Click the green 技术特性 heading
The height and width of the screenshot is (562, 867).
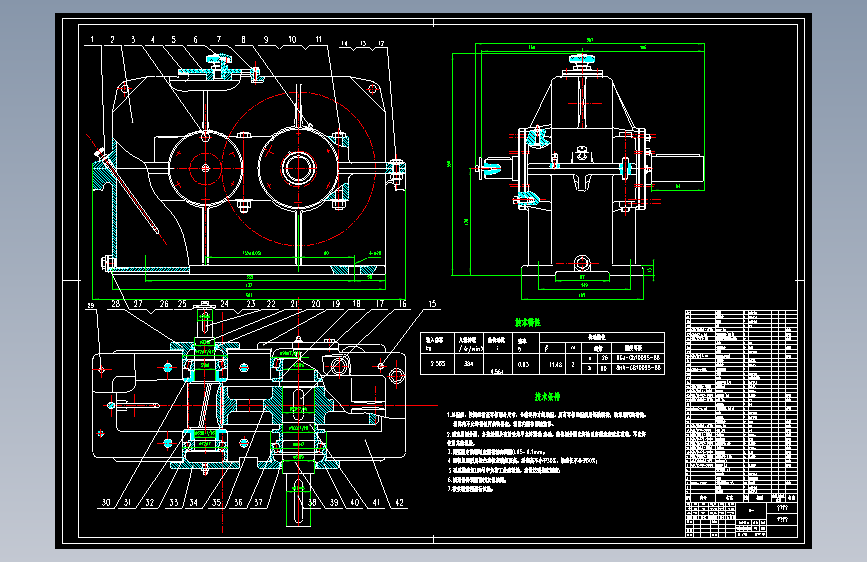[527, 322]
